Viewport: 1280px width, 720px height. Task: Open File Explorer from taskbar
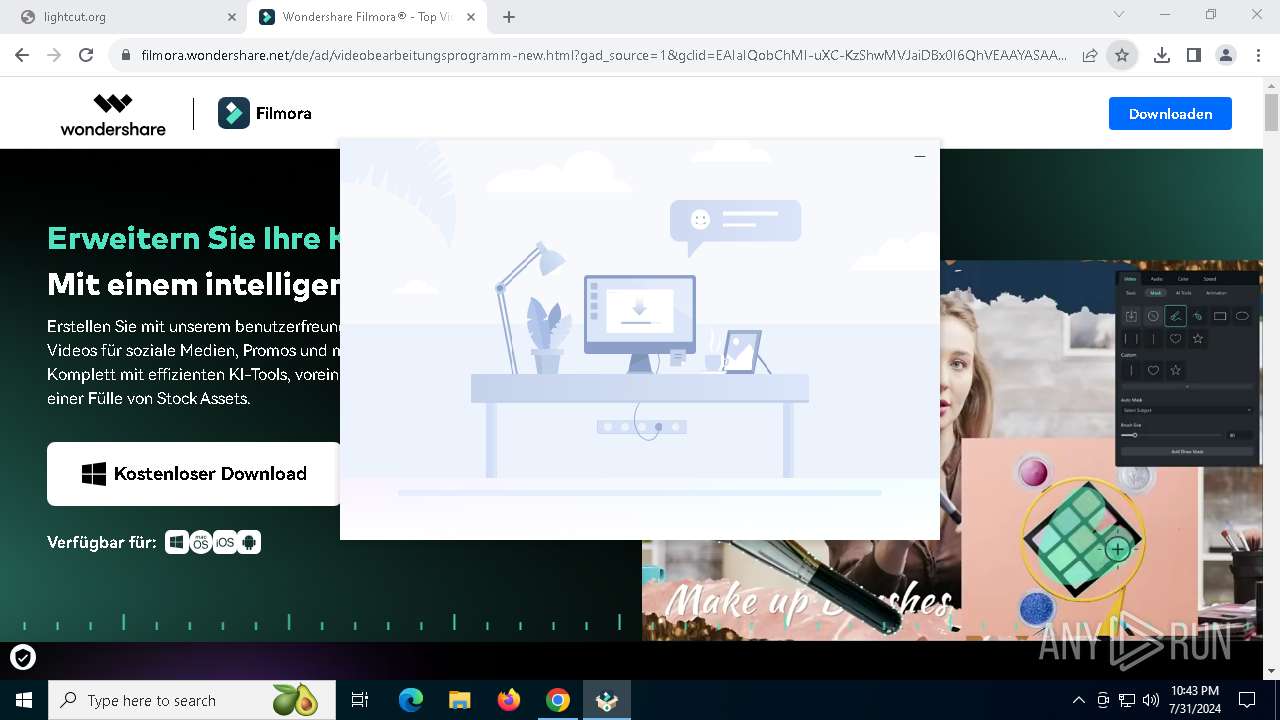click(460, 700)
